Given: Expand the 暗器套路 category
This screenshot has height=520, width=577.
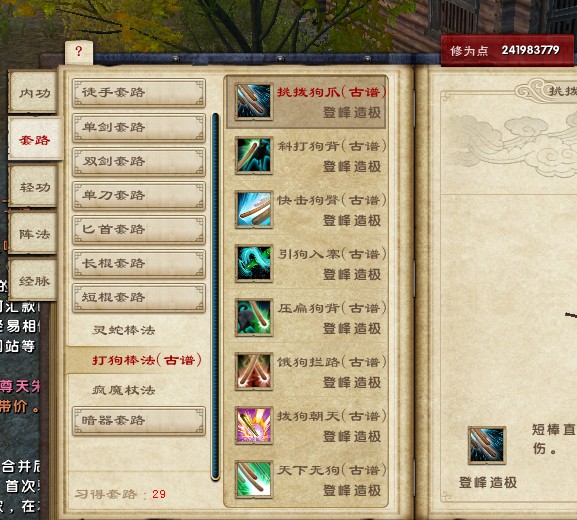Looking at the screenshot, I should pos(139,420).
